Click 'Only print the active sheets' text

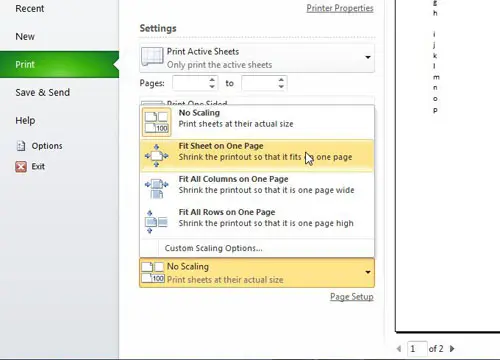(x=219, y=65)
